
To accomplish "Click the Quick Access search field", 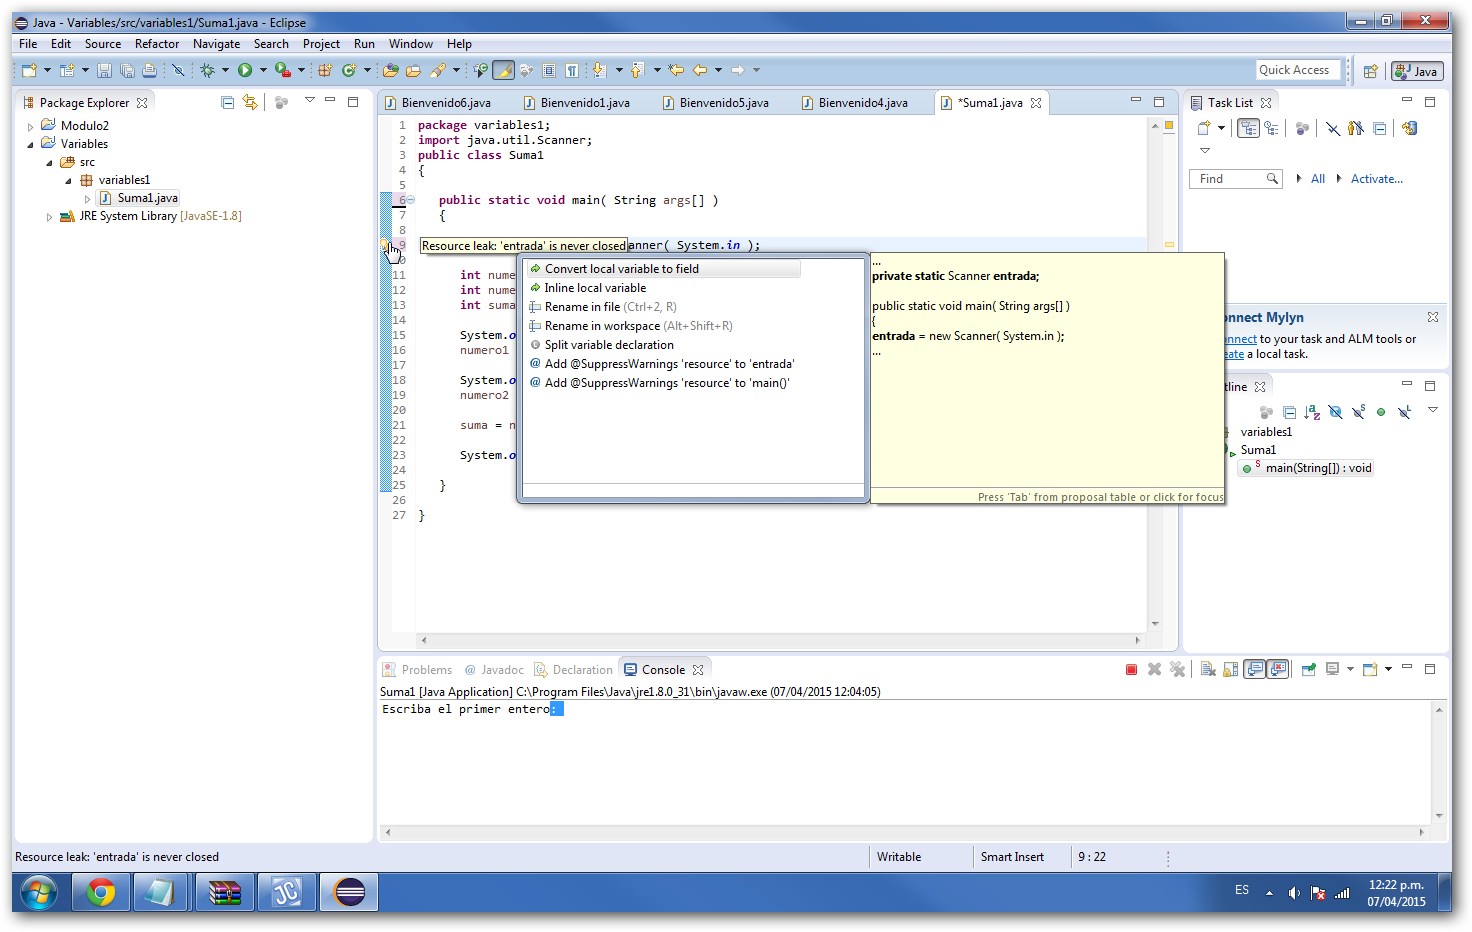I will 1298,70.
